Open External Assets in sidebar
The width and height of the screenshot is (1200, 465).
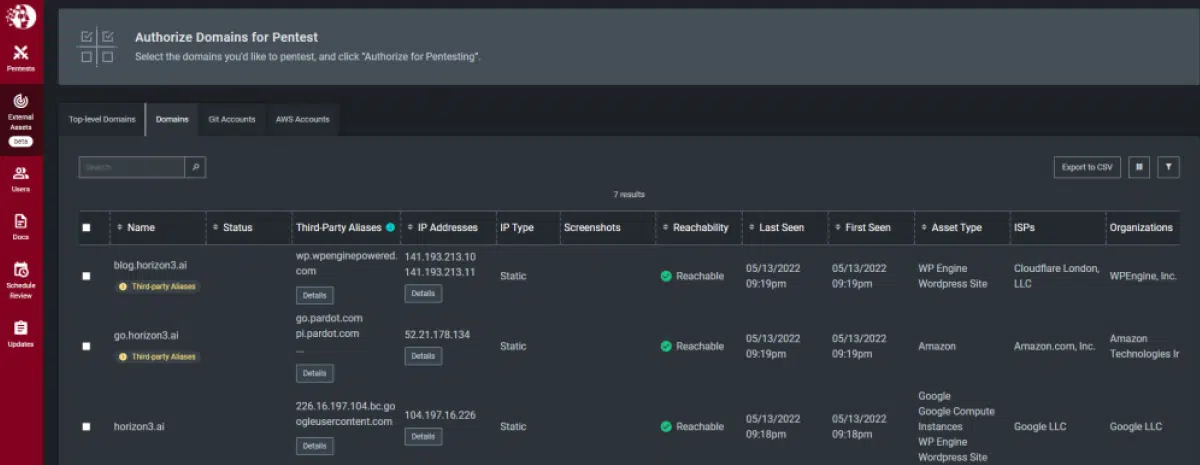pyautogui.click(x=21, y=121)
